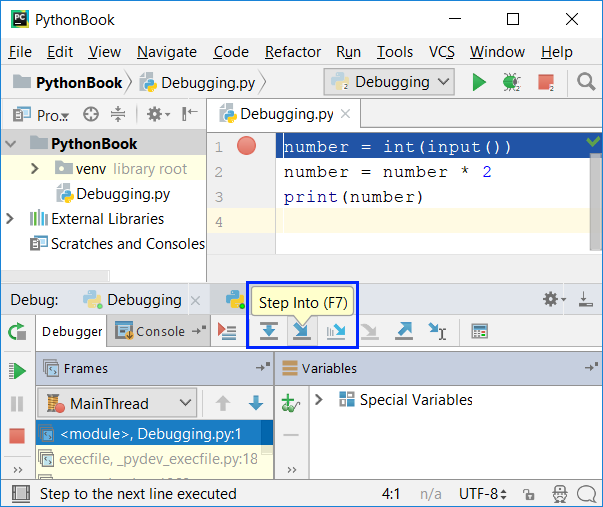
Task: Open the Evaluate Expression calculator icon
Action: [480, 331]
